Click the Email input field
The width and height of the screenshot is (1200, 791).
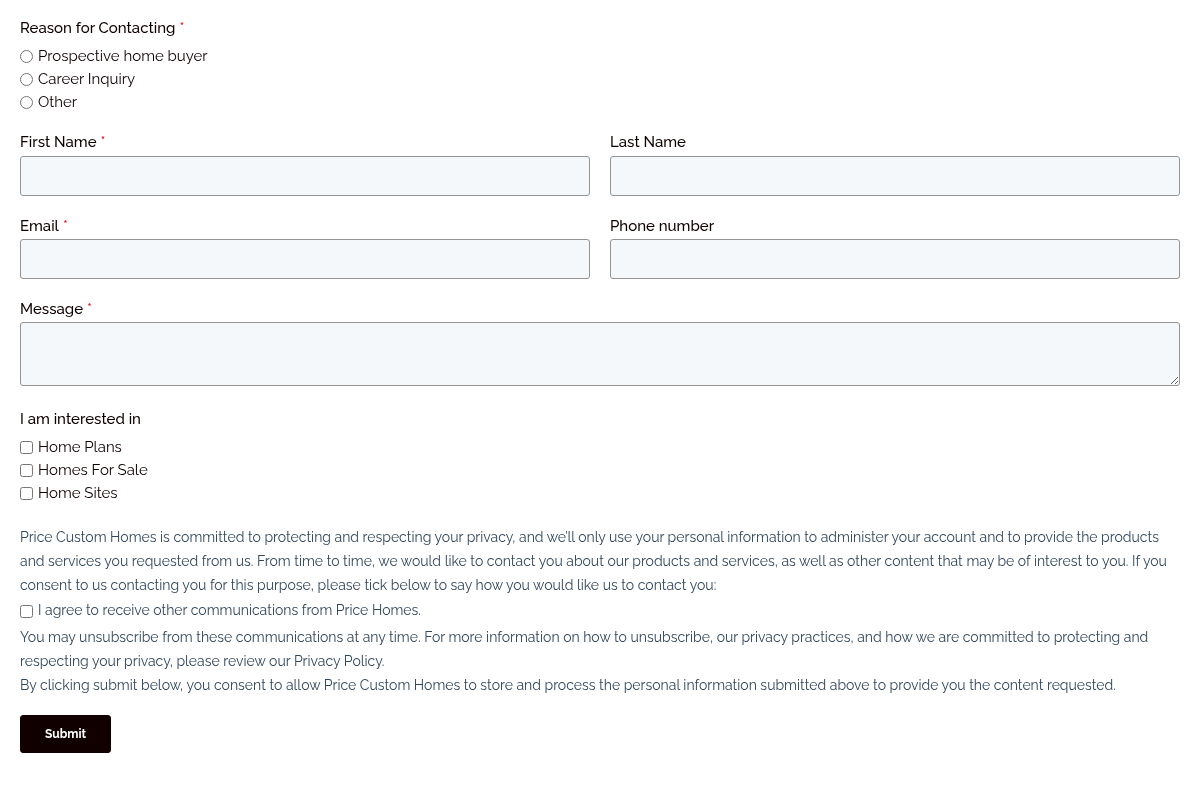(x=305, y=259)
